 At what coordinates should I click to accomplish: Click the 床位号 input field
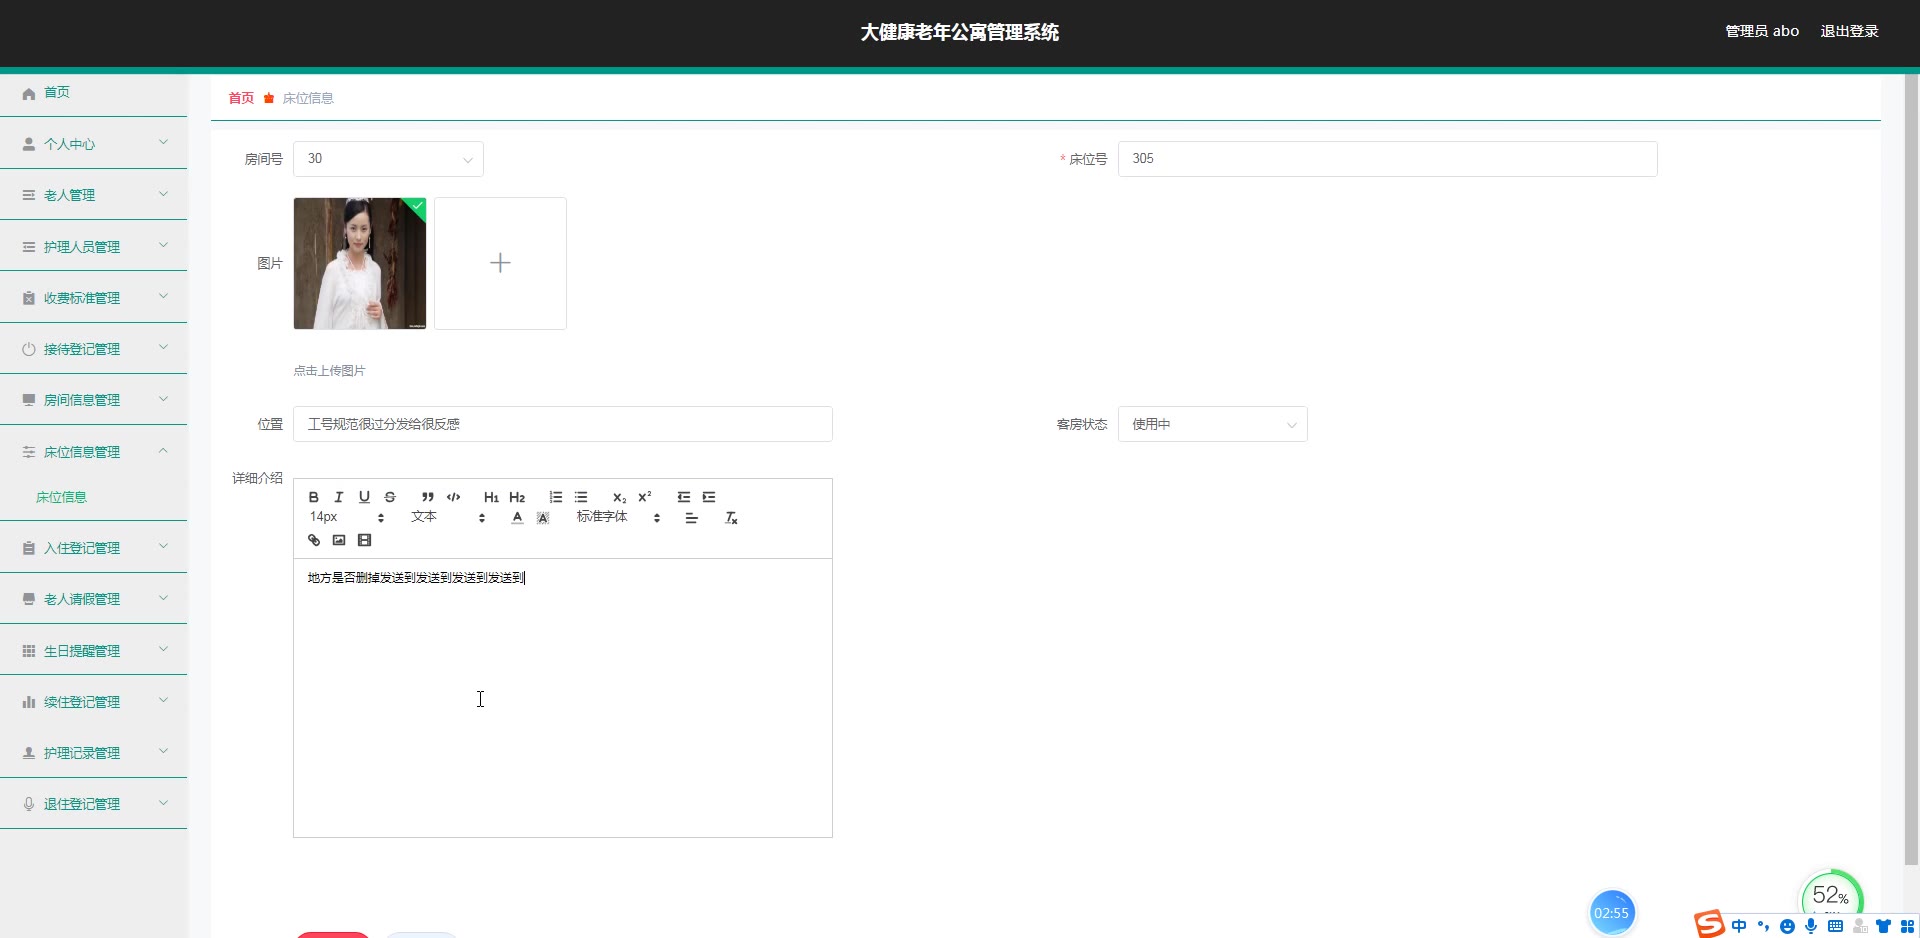point(1387,159)
